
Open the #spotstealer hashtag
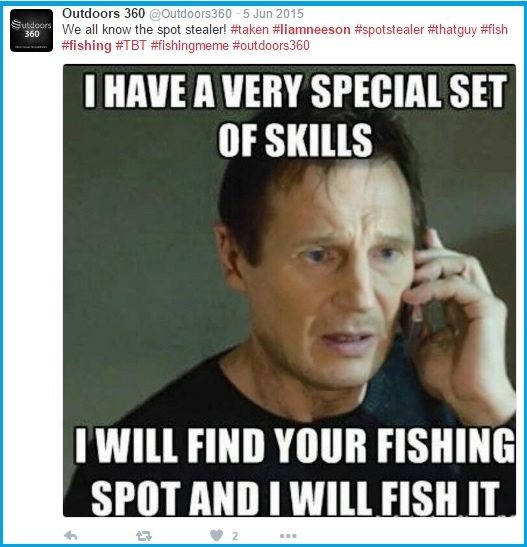[x=389, y=30]
